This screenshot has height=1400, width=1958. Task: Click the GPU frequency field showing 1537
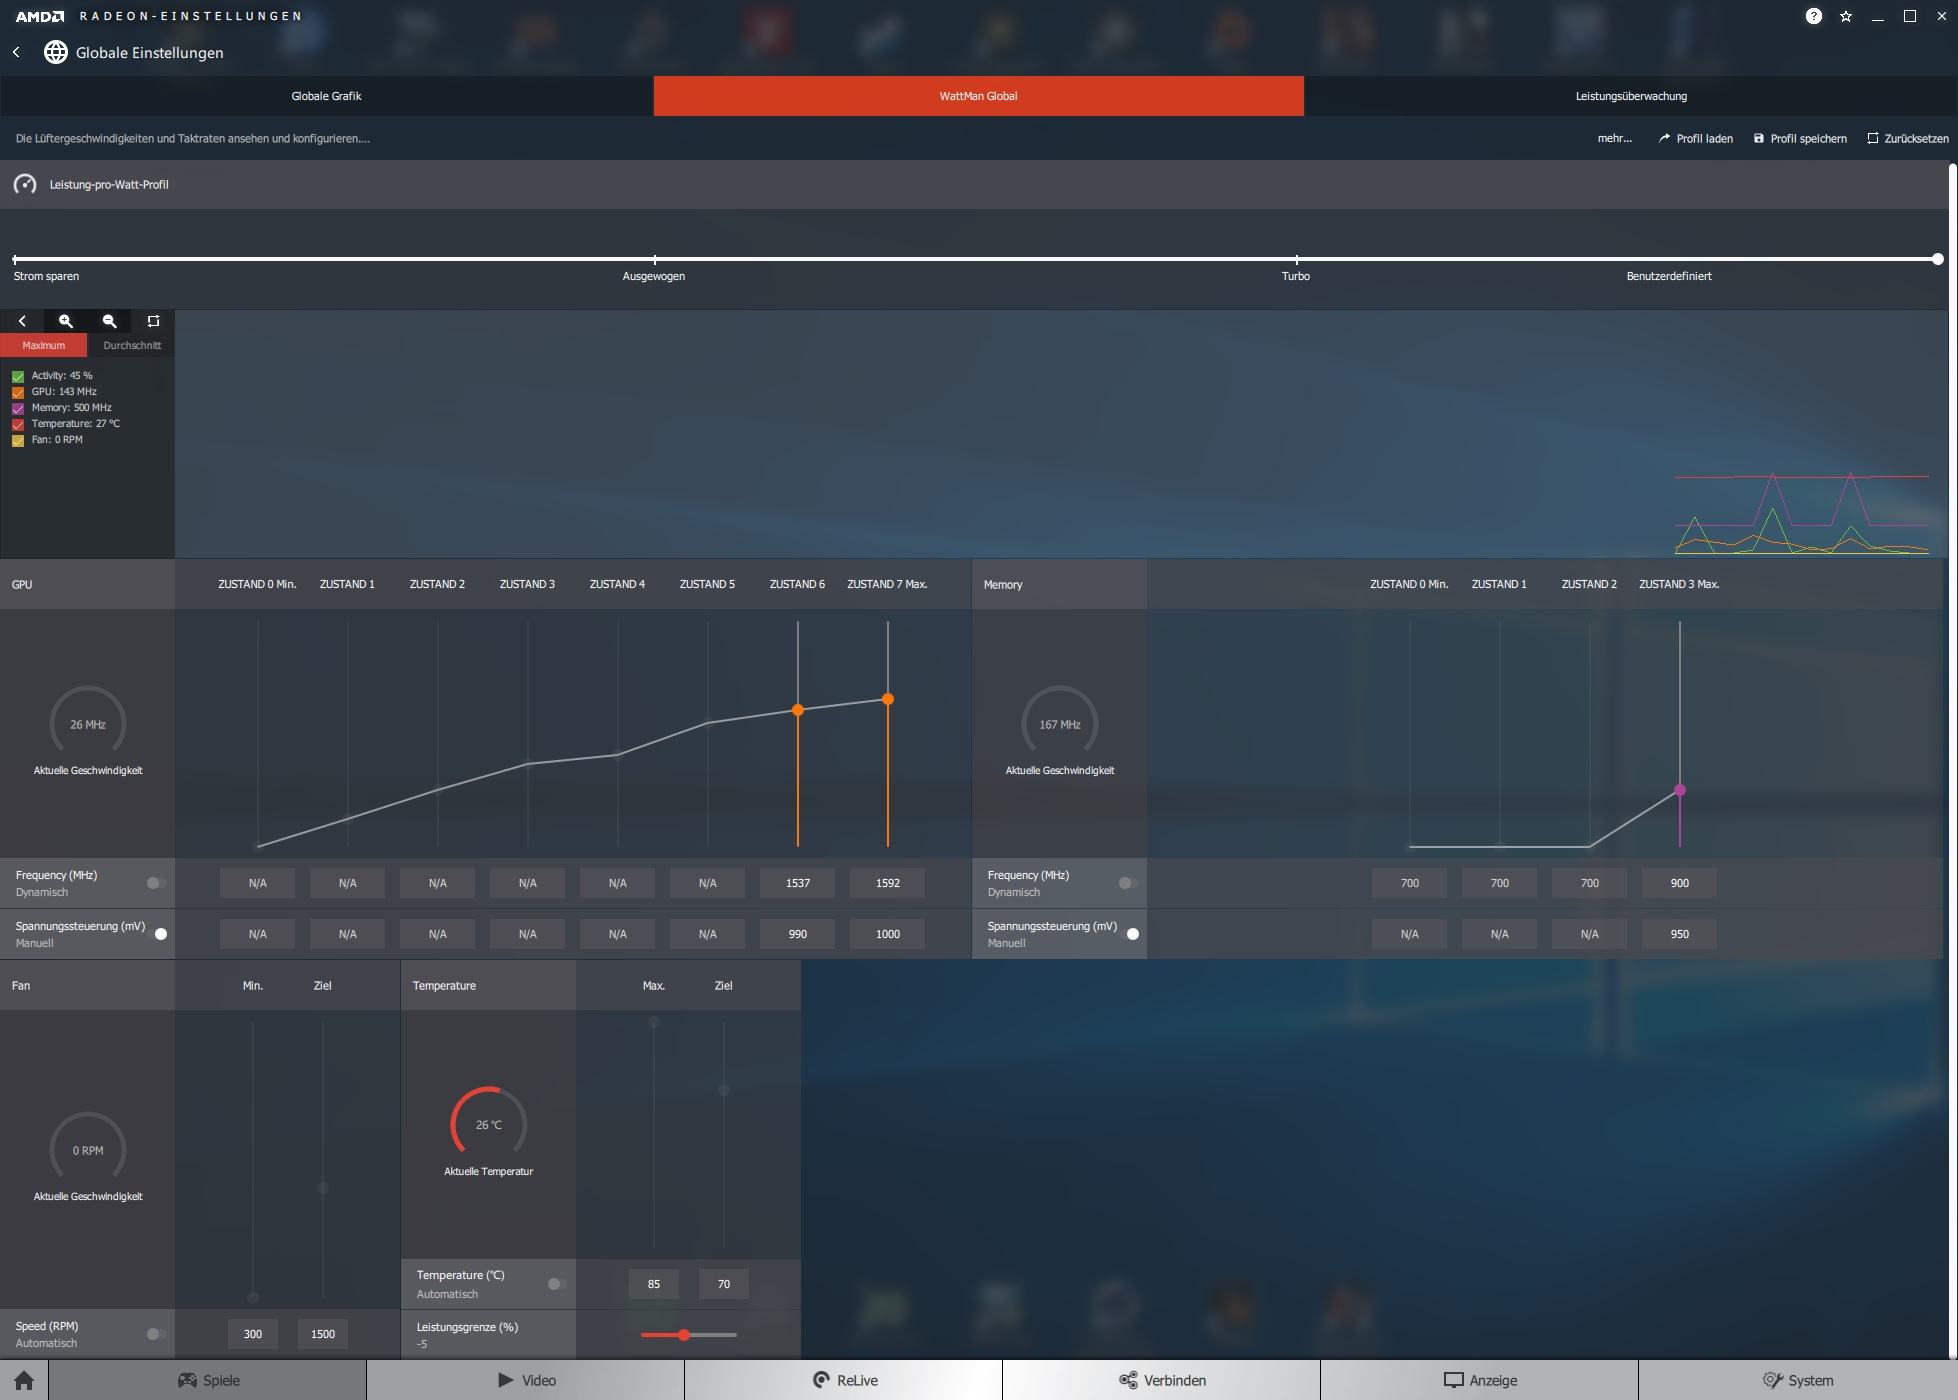[x=798, y=883]
